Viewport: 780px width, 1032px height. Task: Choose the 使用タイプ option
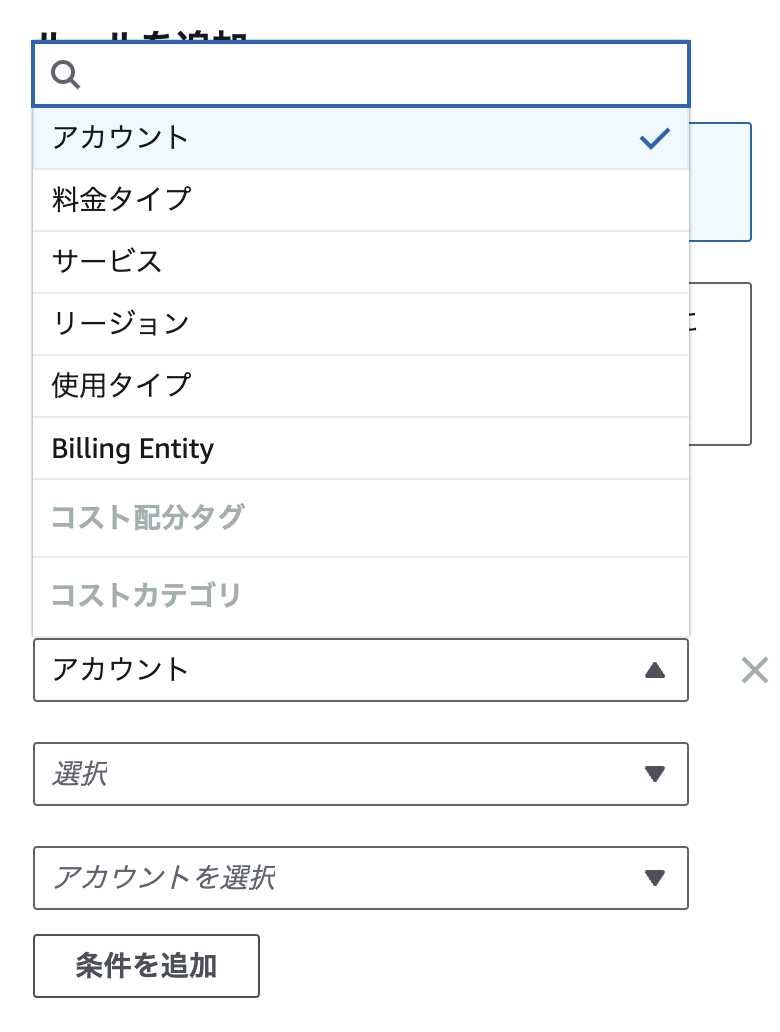tap(361, 386)
